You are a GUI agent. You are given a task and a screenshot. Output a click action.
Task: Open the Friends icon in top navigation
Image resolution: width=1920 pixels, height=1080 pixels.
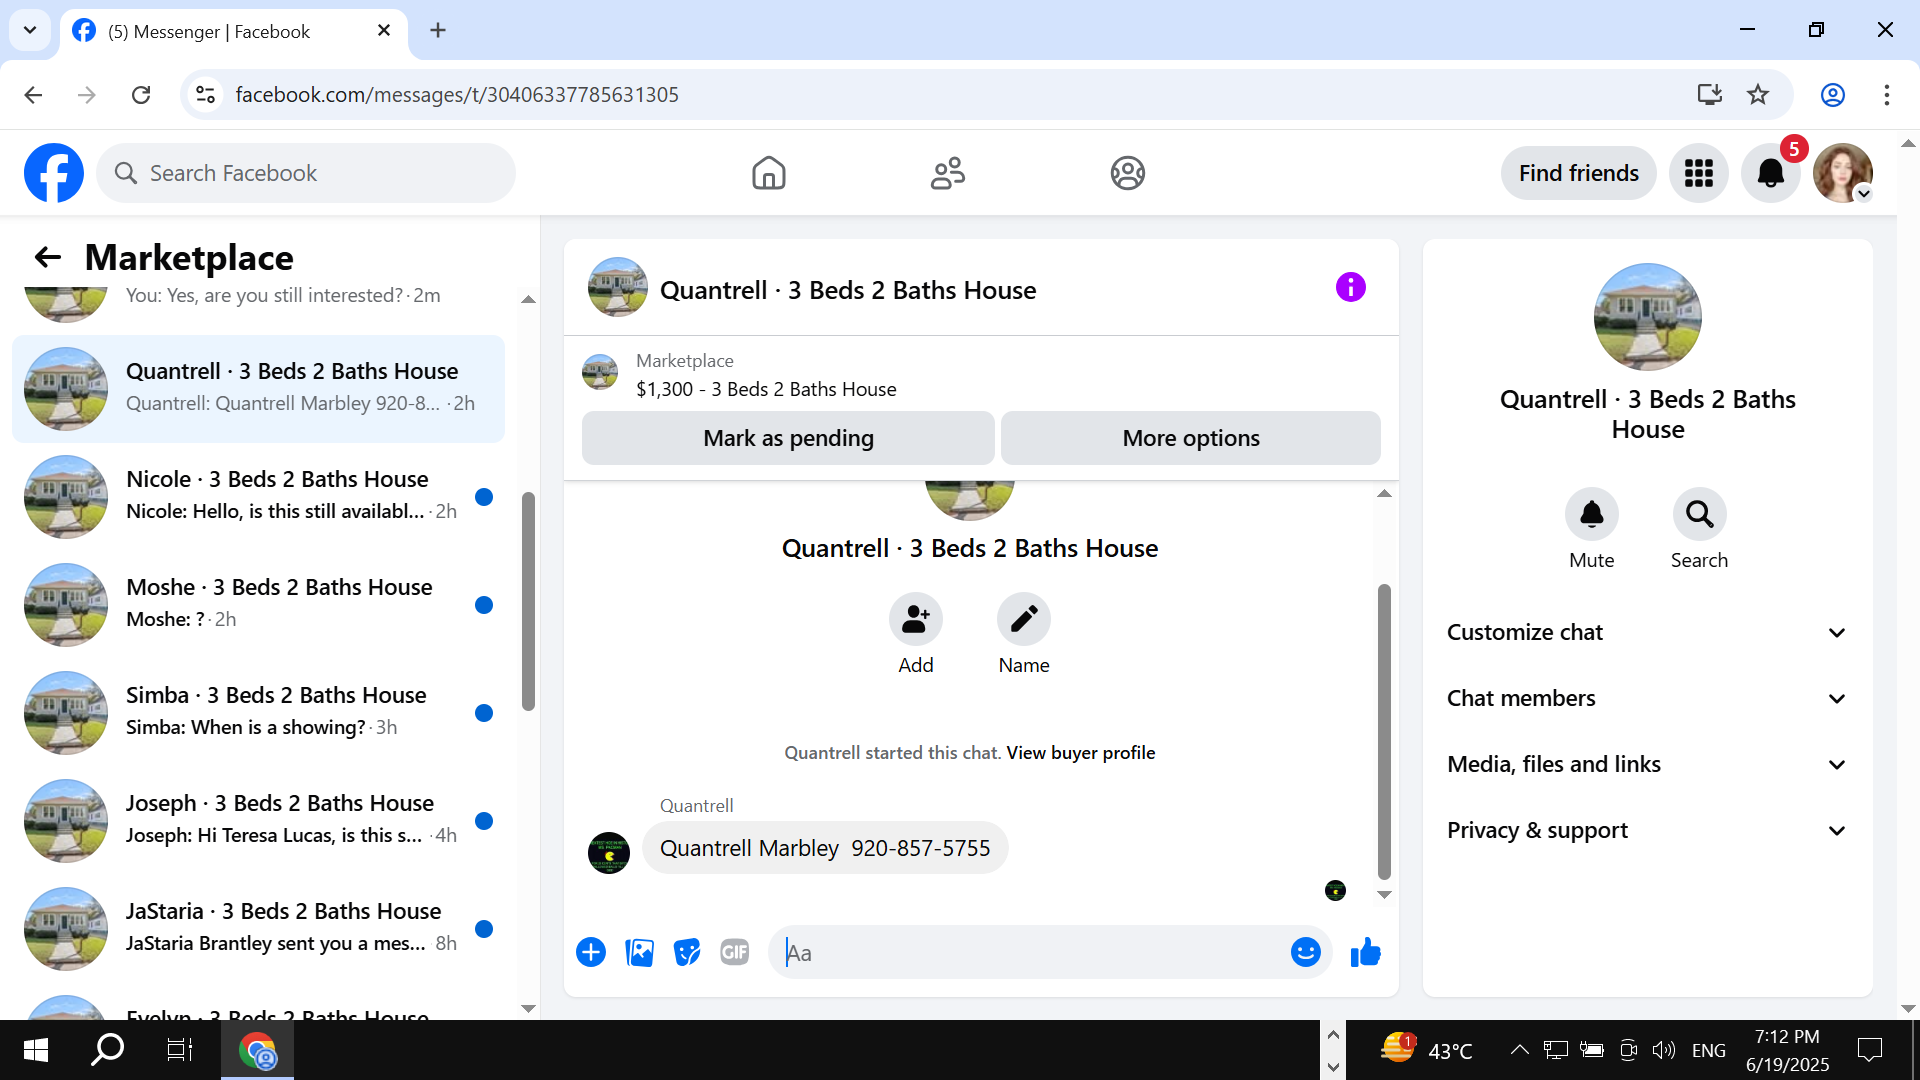(948, 173)
